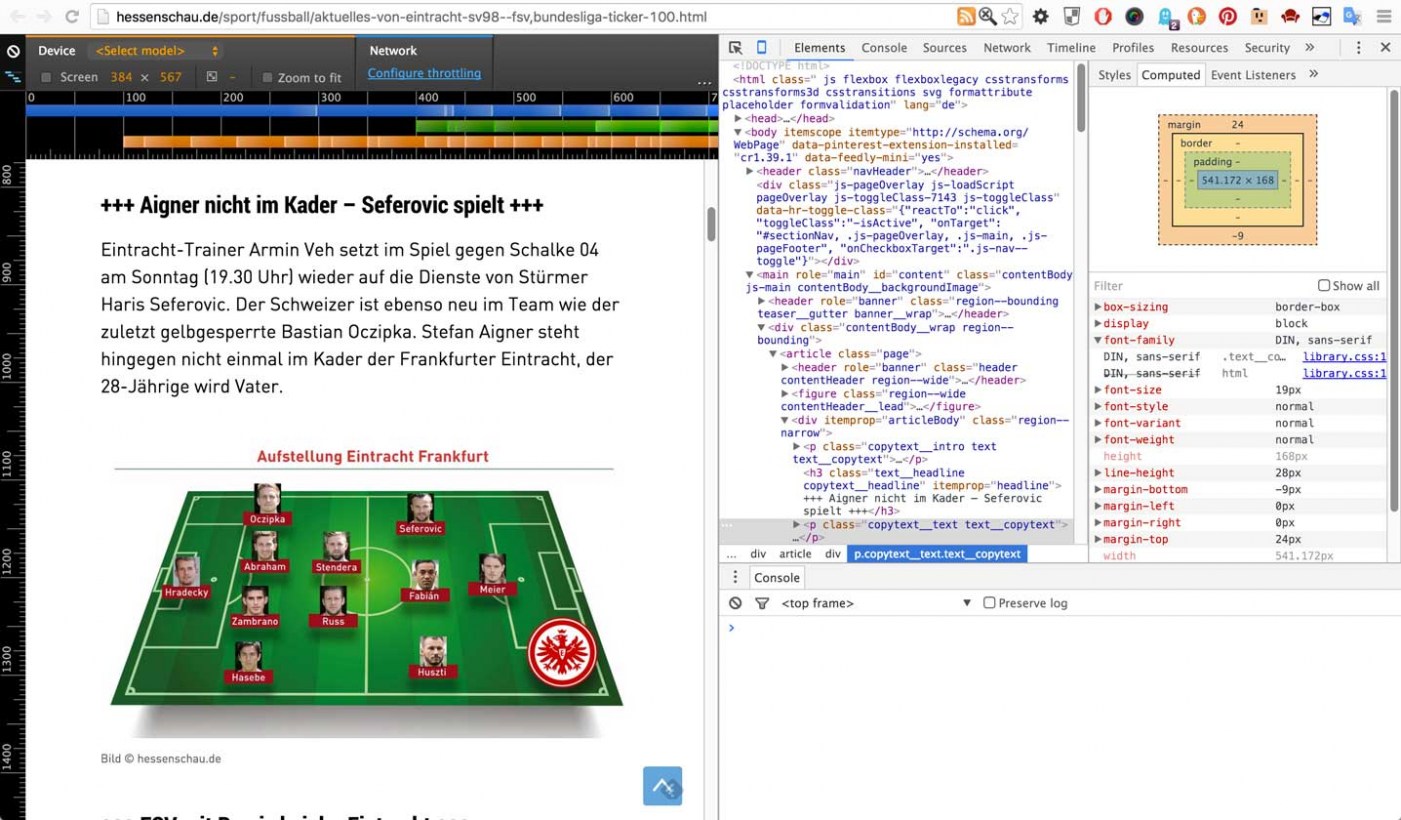Expand the figure region--wide node
The image size is (1401, 820).
[x=785, y=394]
